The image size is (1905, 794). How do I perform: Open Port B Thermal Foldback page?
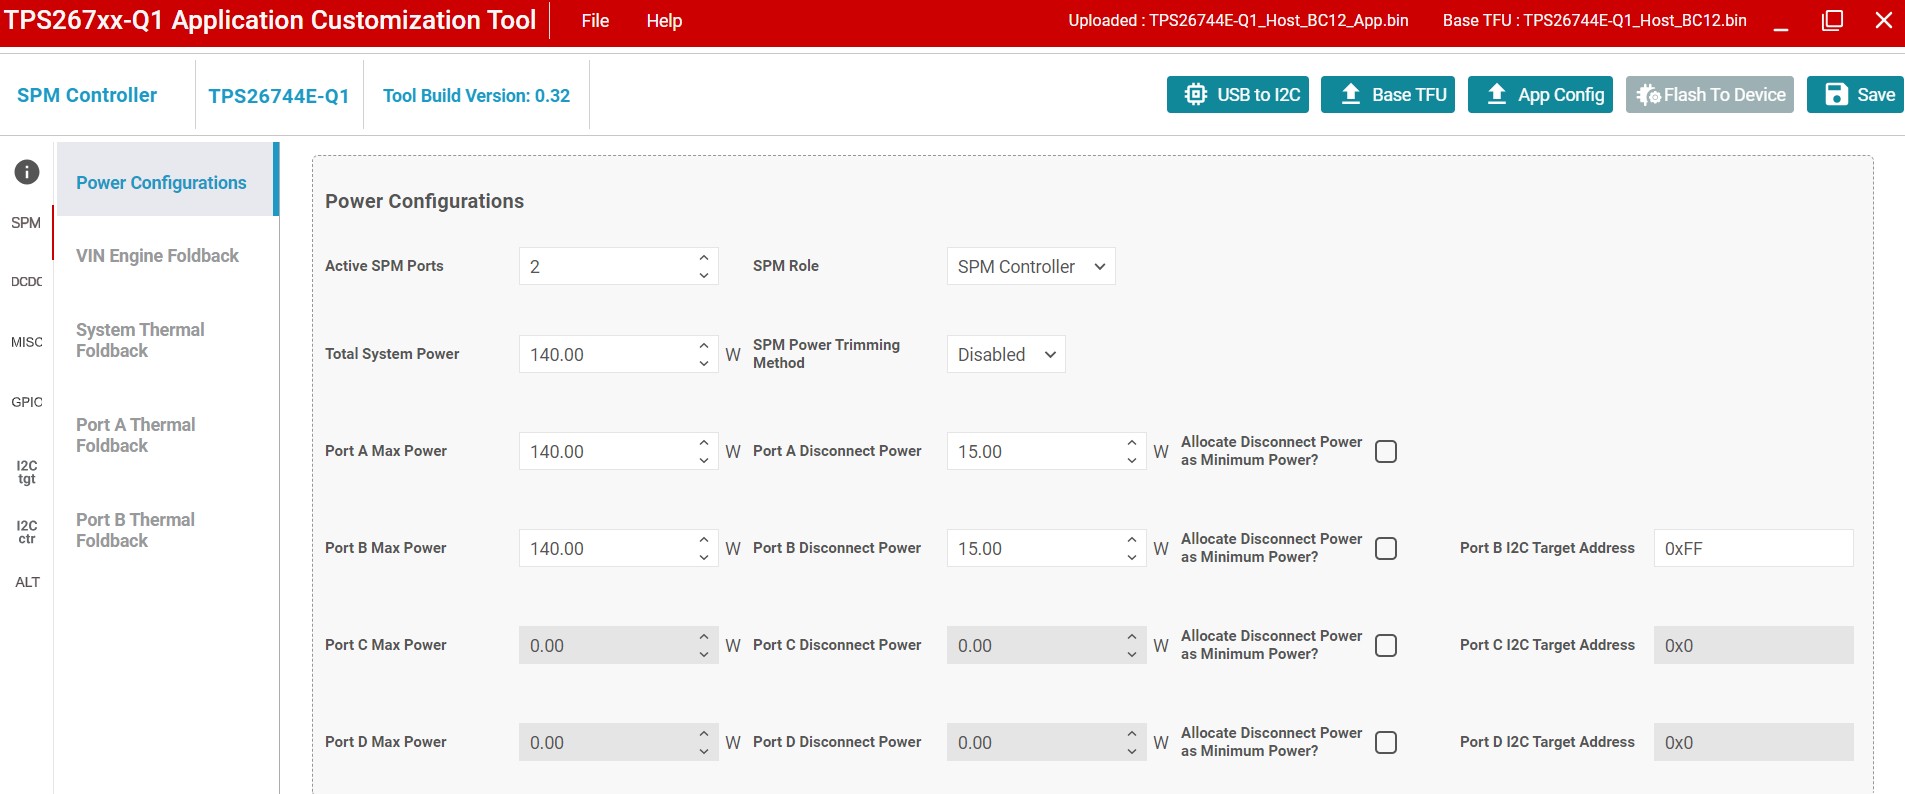click(x=136, y=530)
